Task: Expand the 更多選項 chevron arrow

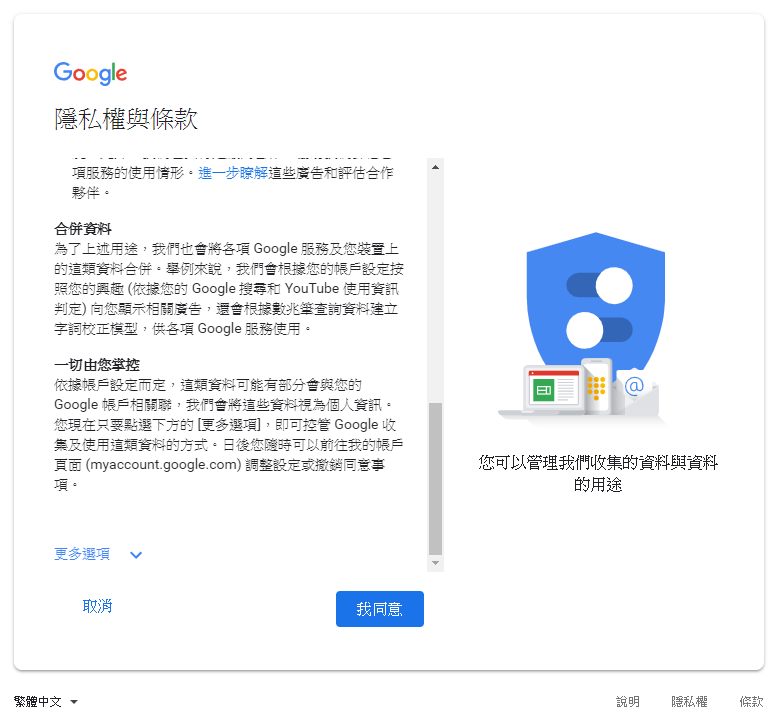Action: click(136, 555)
